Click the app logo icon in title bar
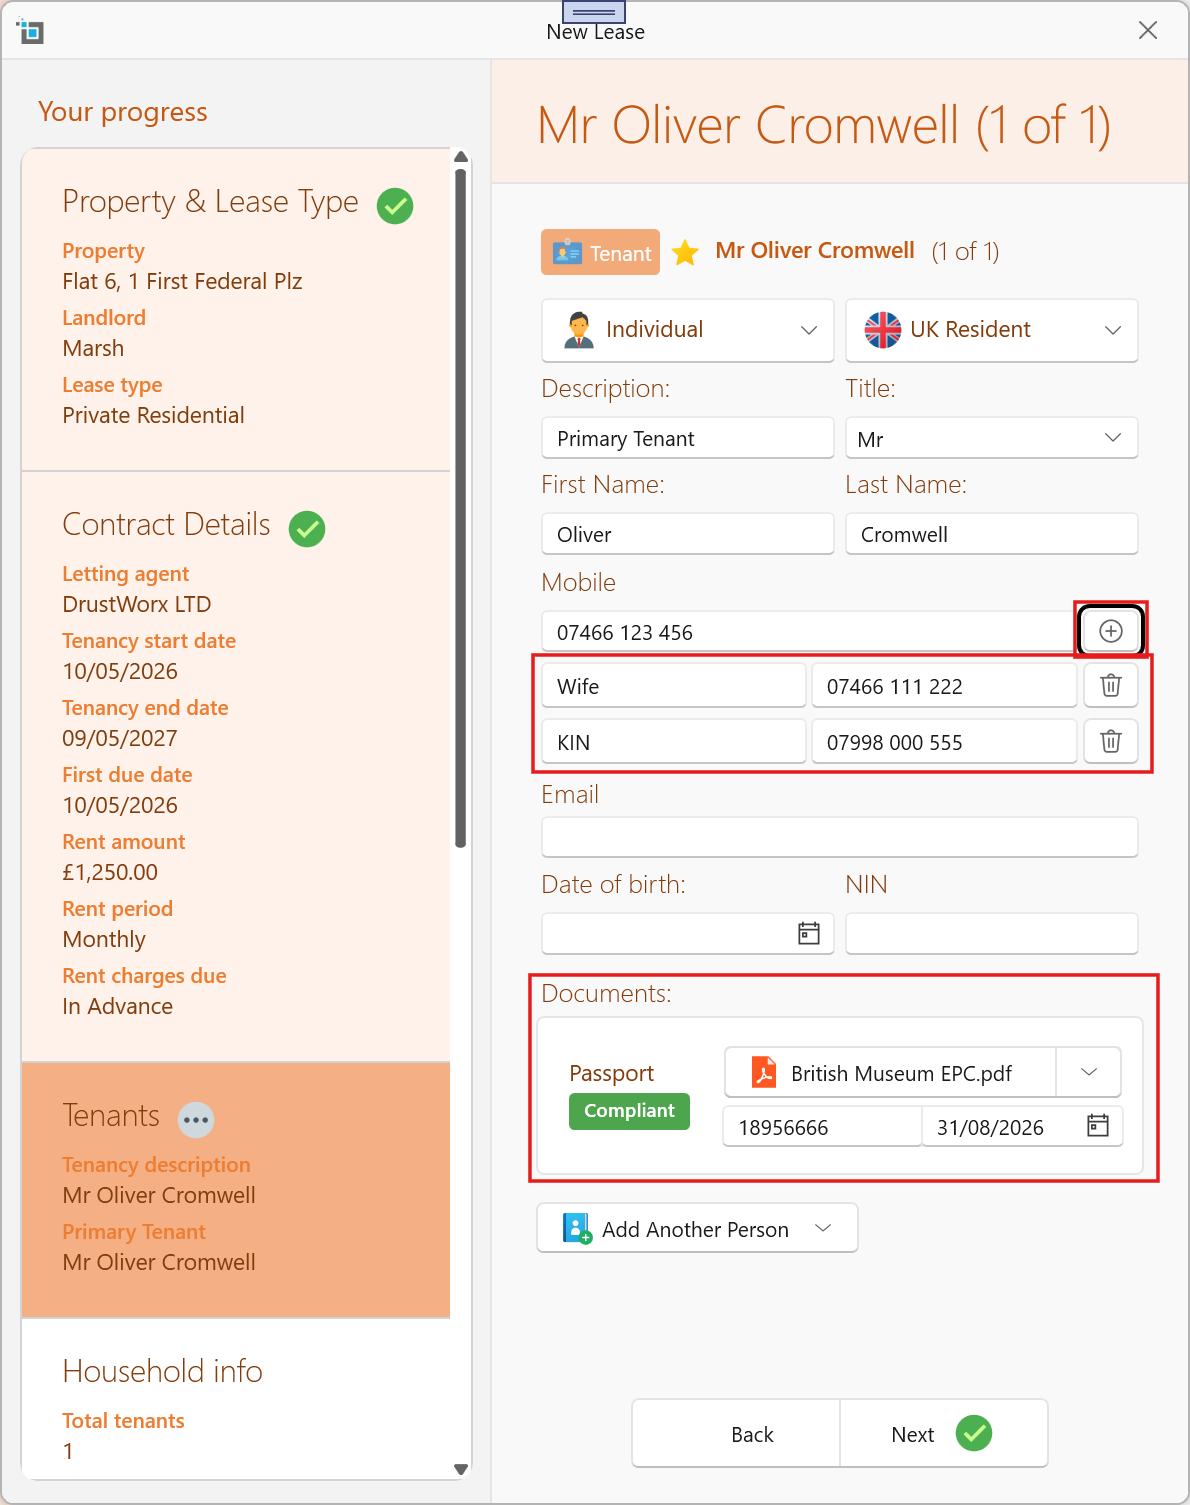 pos(31,31)
